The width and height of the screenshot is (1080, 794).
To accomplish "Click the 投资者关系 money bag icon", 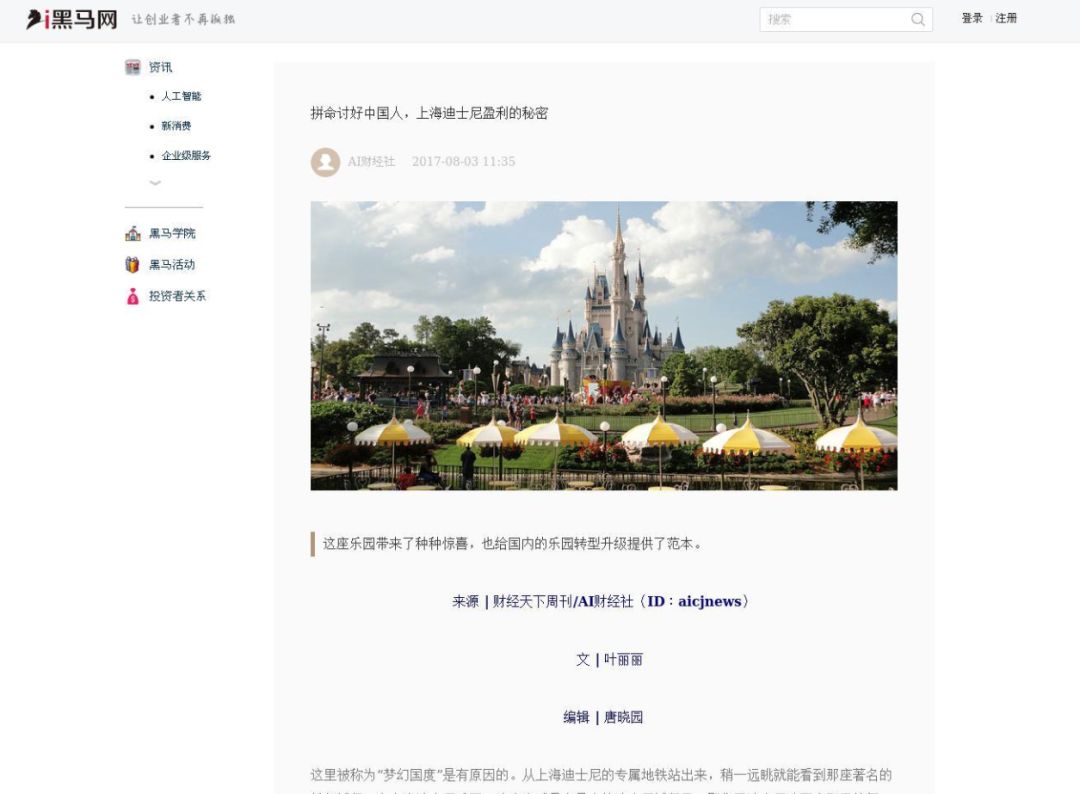I will tap(133, 296).
